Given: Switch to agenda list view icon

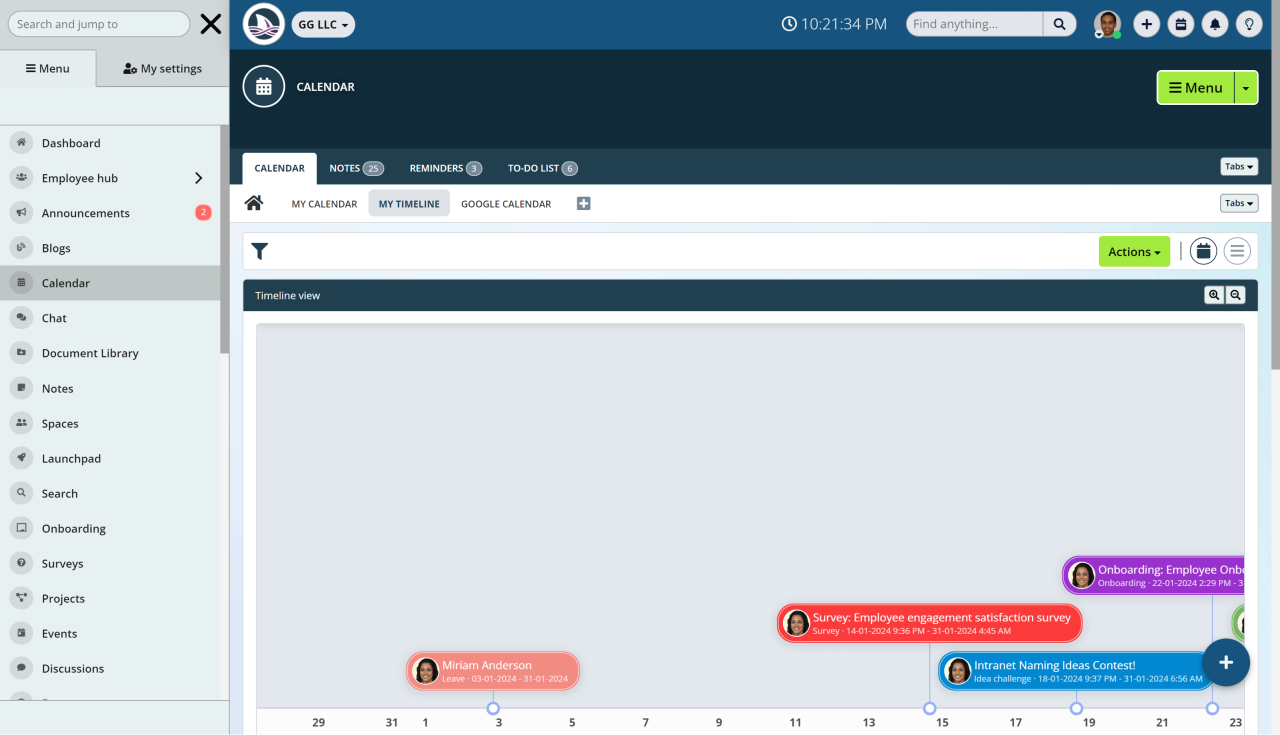Looking at the screenshot, I should (x=1237, y=251).
